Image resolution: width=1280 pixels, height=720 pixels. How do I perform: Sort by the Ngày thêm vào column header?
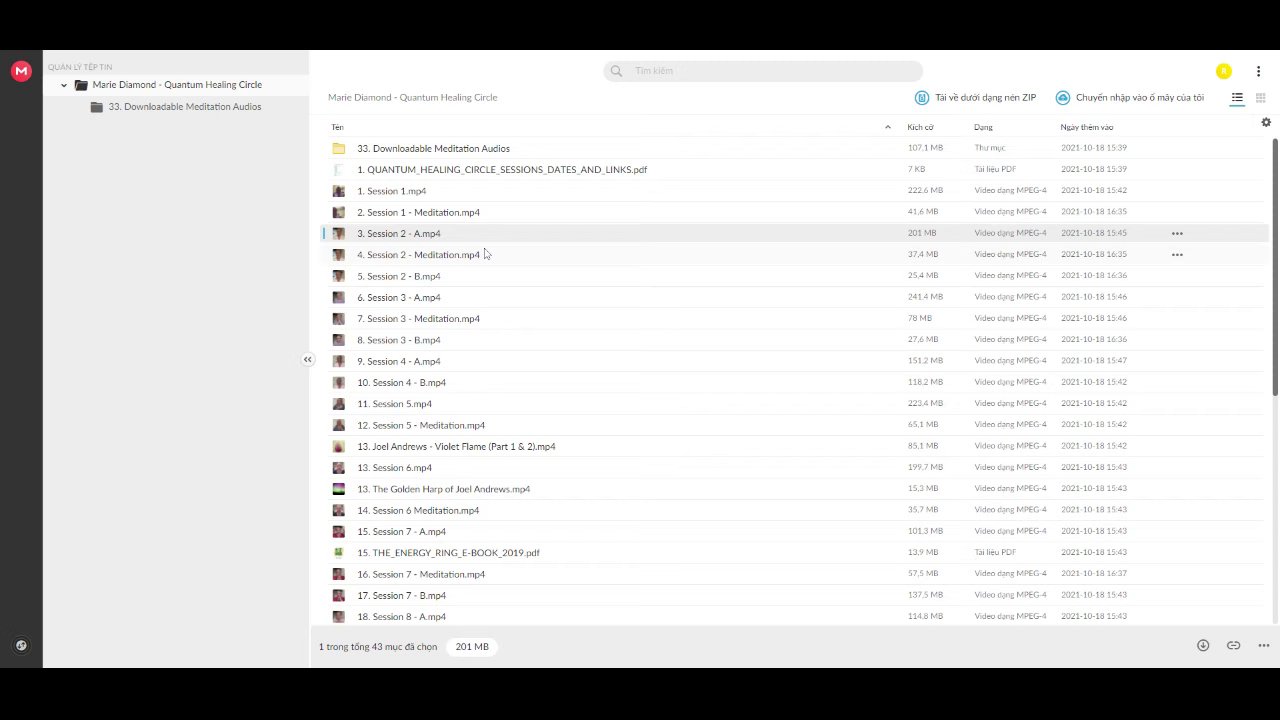[x=1087, y=128]
